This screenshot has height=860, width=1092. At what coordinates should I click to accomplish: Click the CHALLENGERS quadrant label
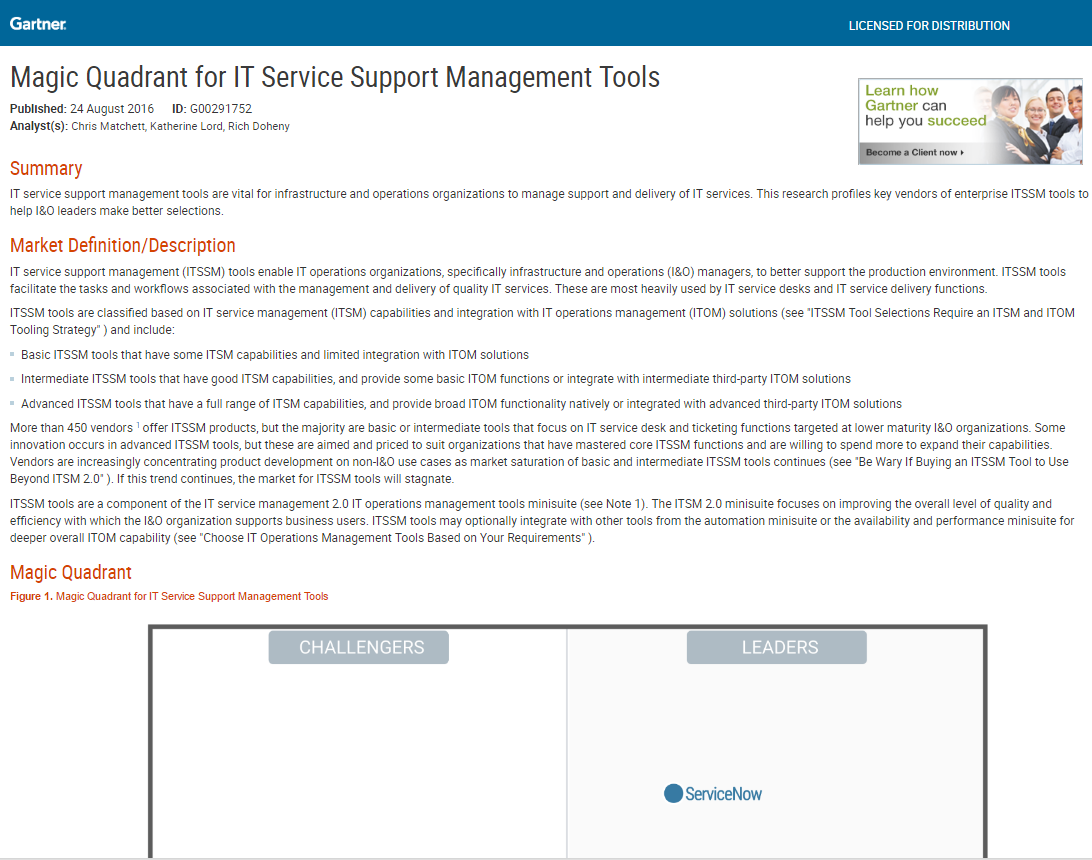pos(359,647)
